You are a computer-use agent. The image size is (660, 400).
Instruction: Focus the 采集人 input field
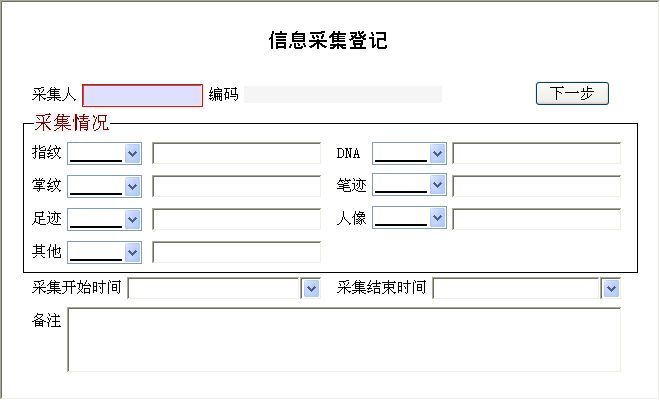(142, 95)
